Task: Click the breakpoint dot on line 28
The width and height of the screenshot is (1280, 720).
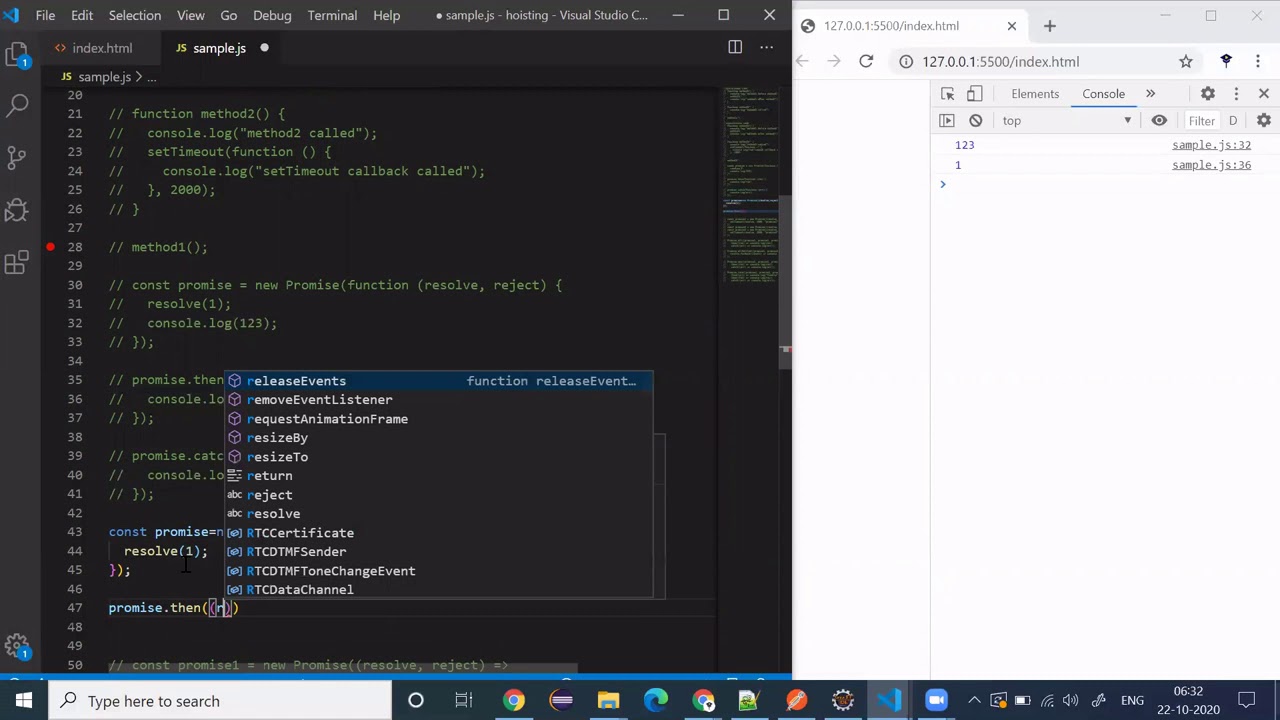Action: (50, 247)
